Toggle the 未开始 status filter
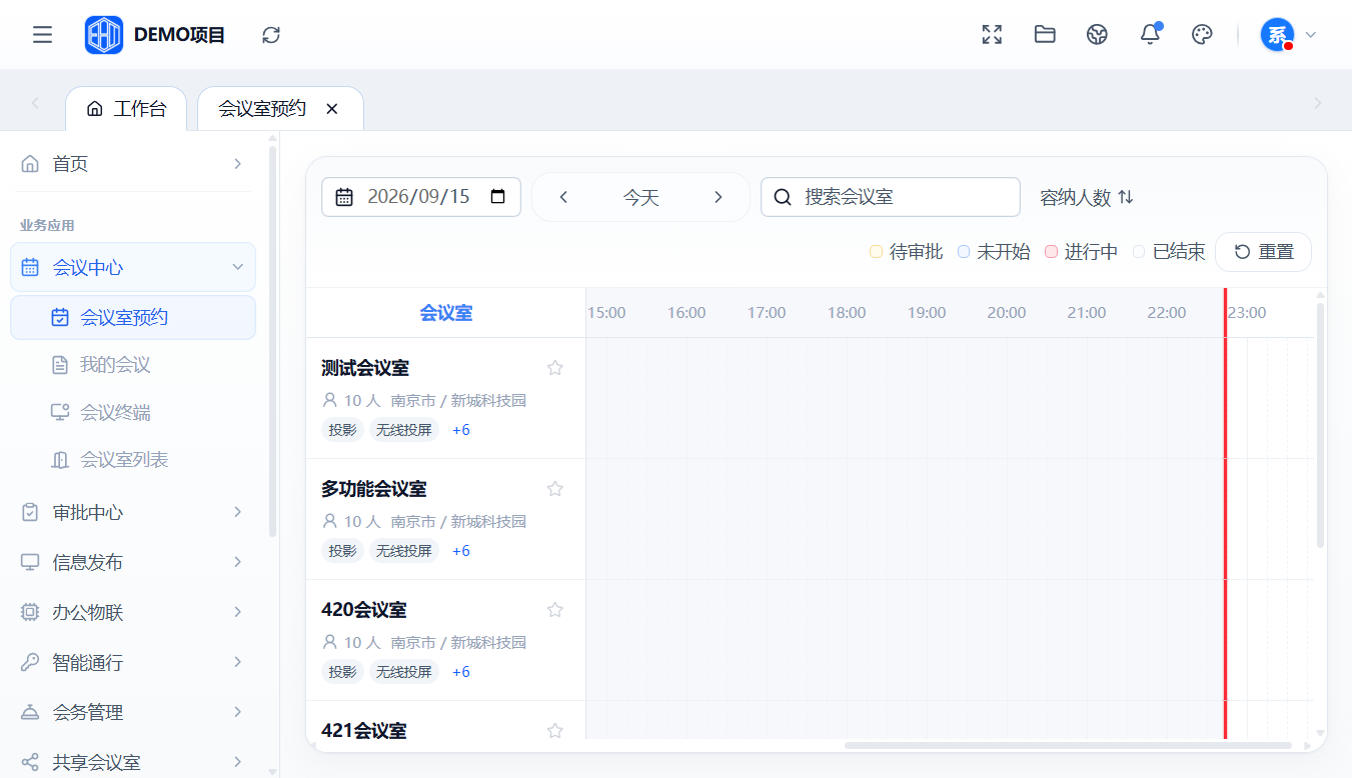 [994, 252]
